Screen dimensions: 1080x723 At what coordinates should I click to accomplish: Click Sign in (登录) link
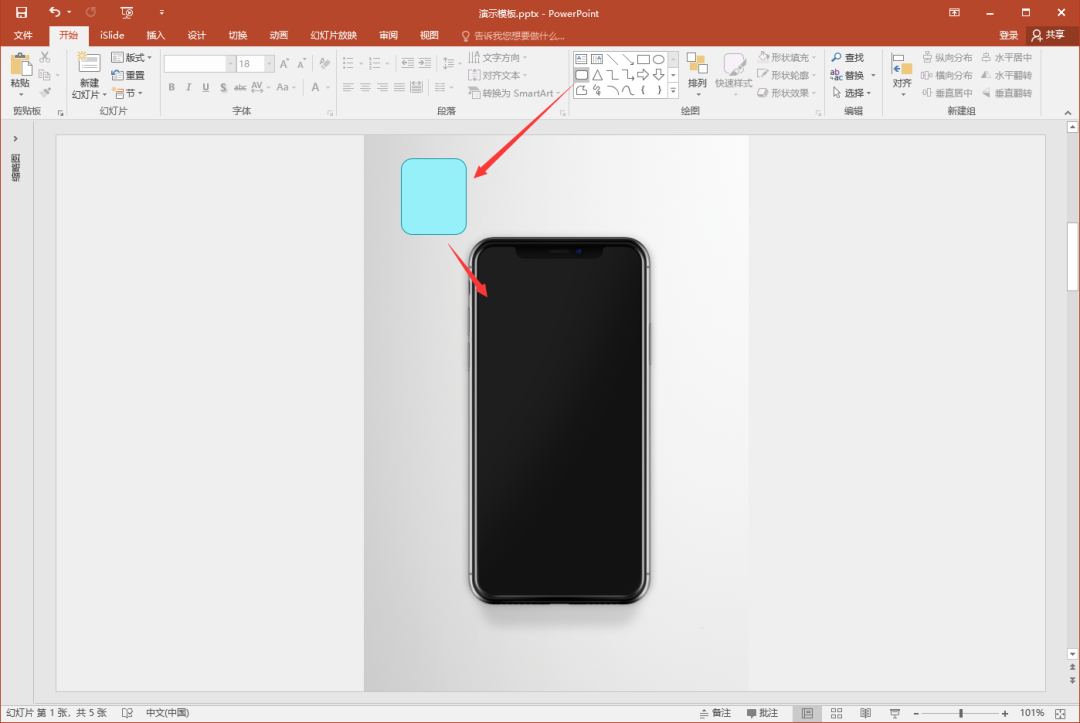point(1008,35)
